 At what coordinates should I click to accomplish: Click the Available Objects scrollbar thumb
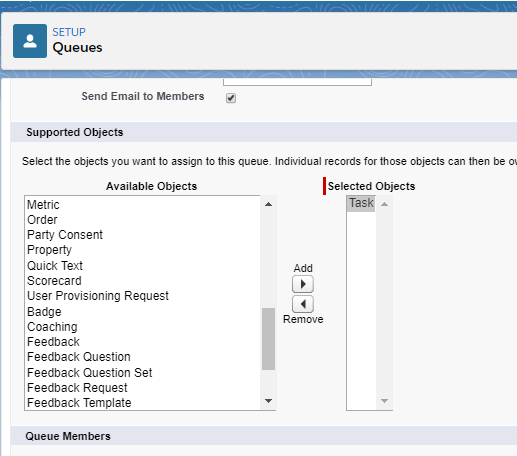click(x=268, y=339)
